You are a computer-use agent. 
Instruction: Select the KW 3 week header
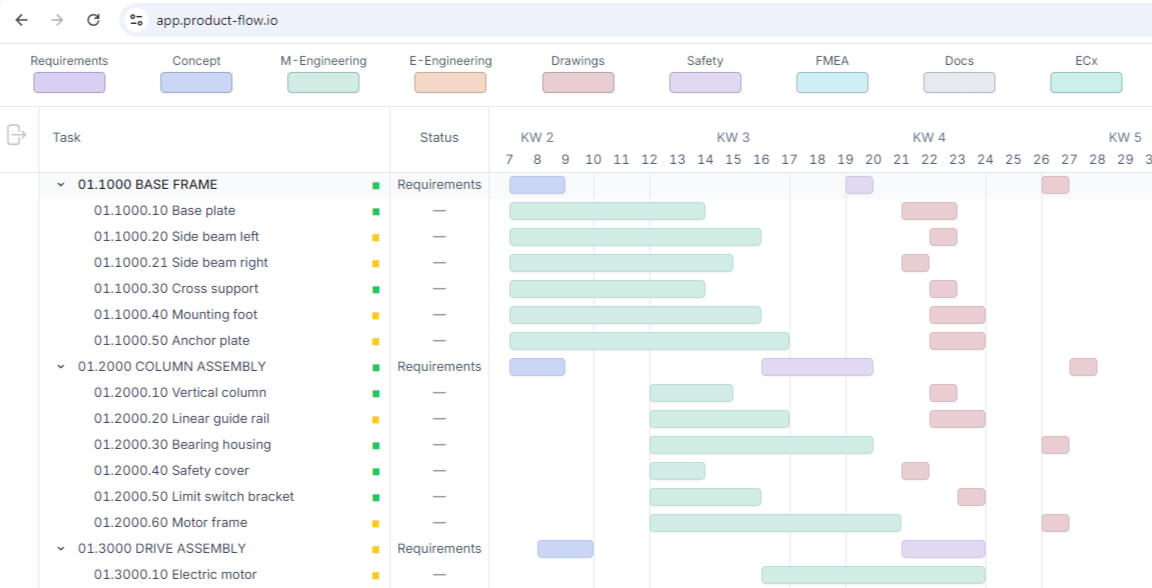coord(733,138)
